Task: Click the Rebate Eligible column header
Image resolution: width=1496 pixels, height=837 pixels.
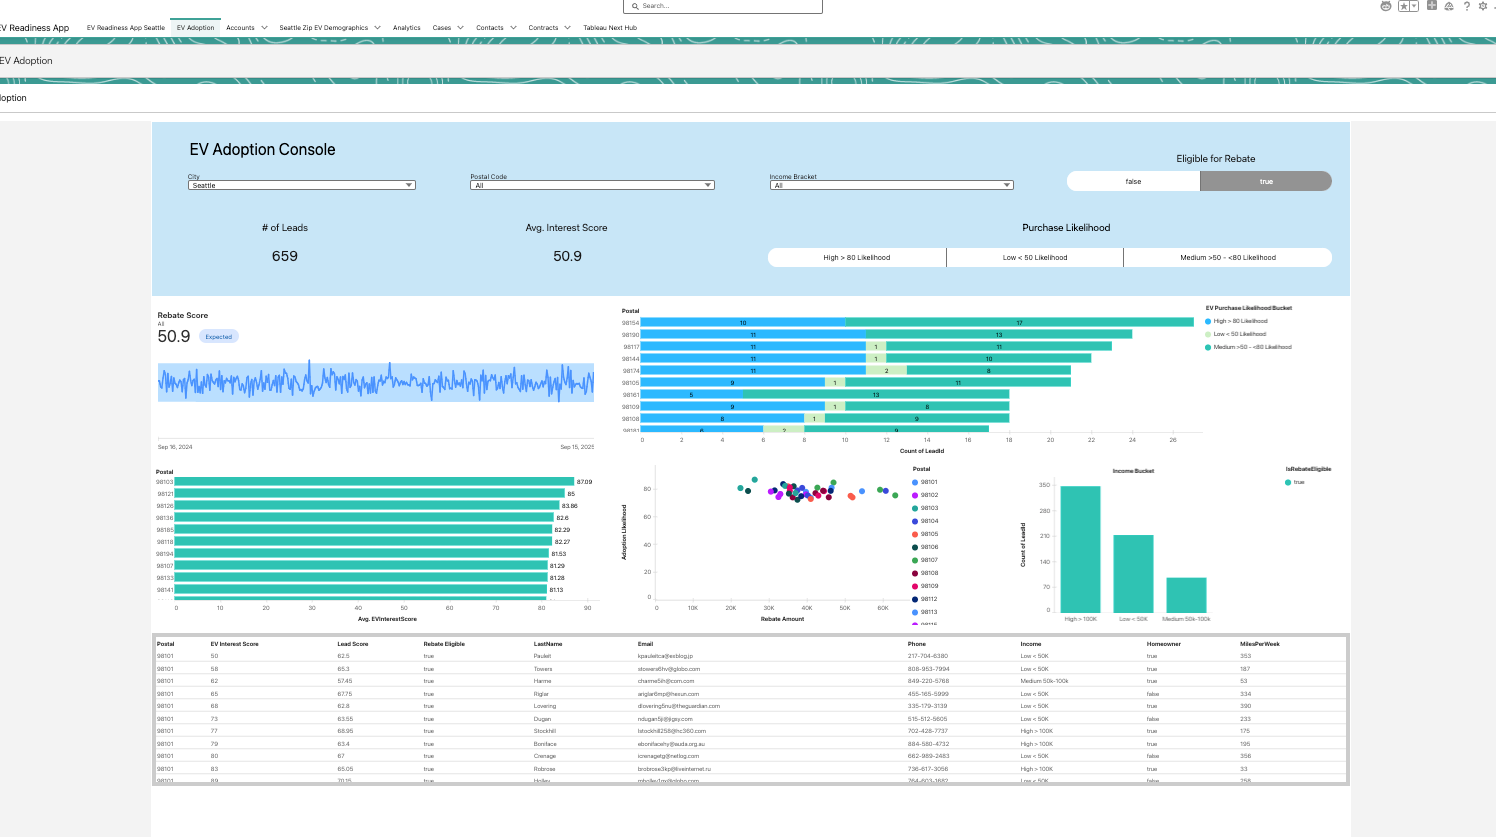Action: tap(444, 644)
